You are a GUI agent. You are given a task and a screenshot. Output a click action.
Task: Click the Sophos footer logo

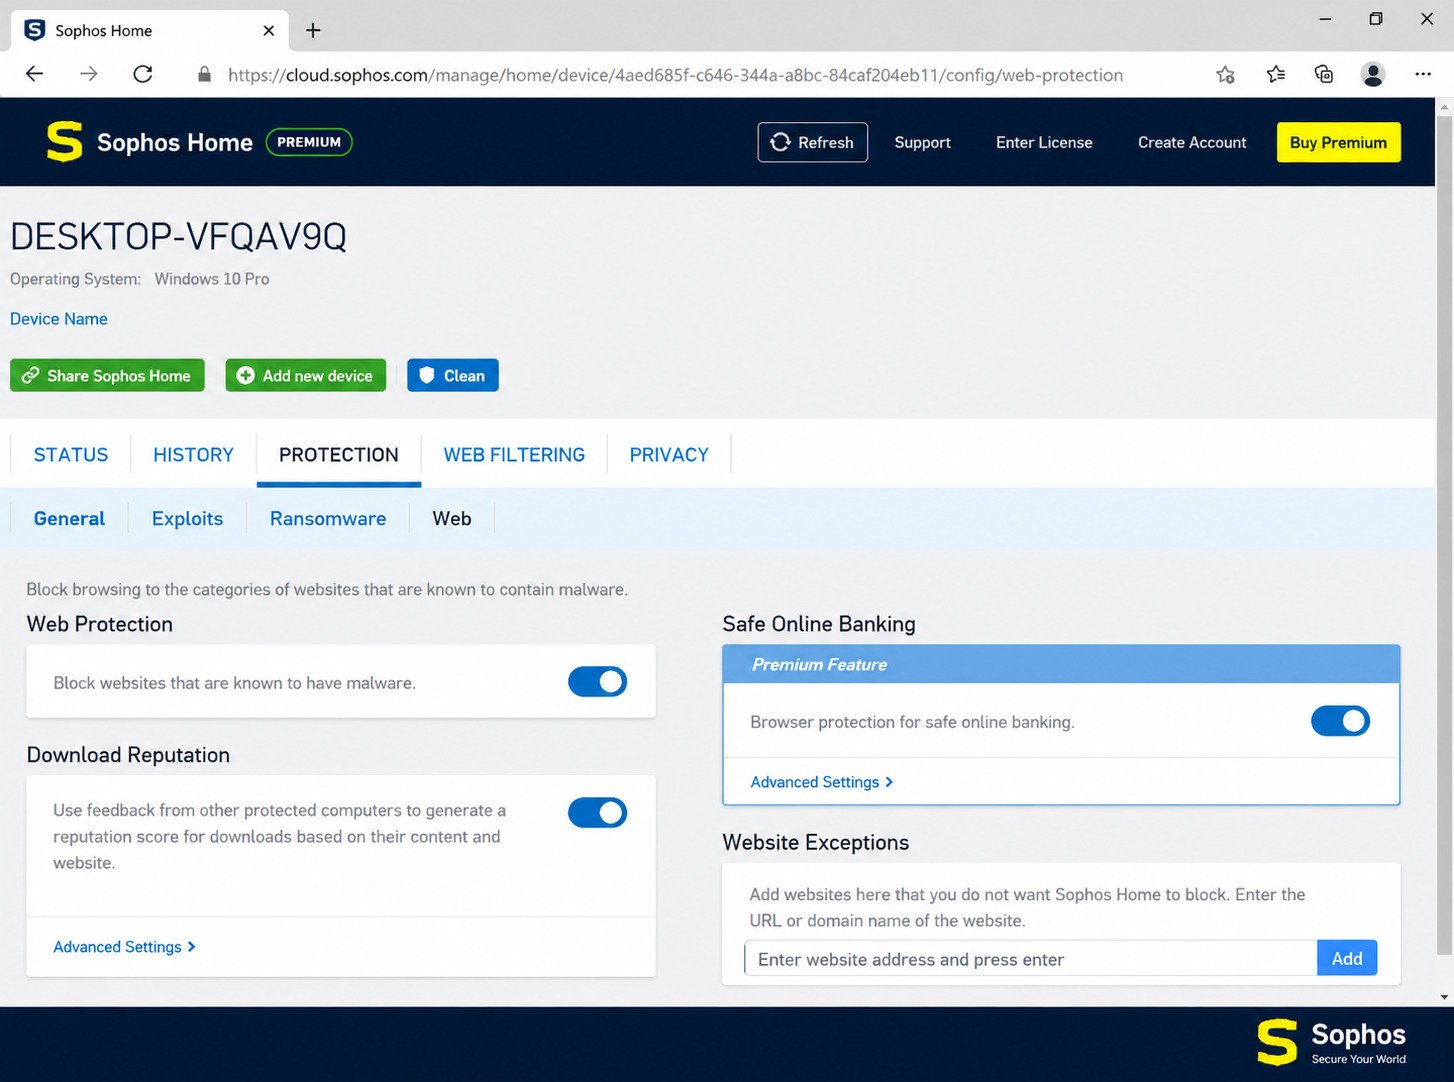click(1331, 1042)
